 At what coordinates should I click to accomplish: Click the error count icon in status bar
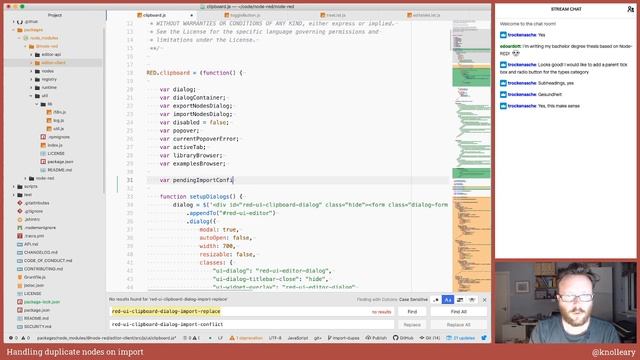click(11, 338)
